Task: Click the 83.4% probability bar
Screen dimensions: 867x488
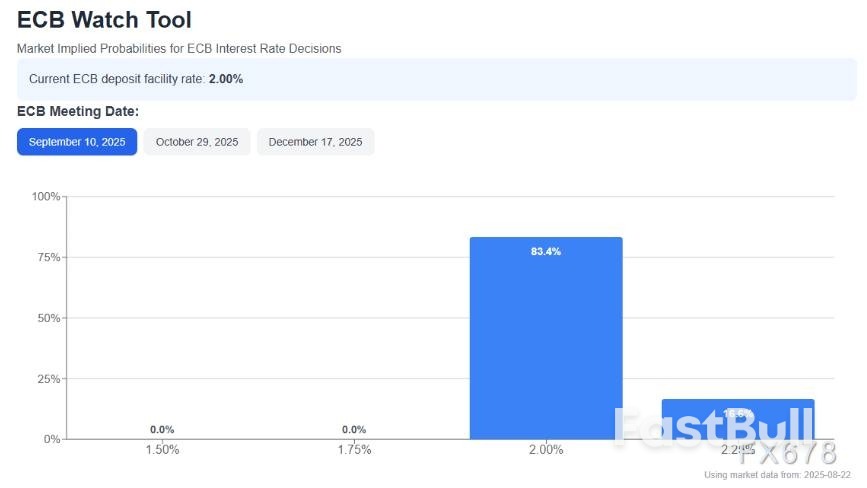Action: tap(546, 340)
